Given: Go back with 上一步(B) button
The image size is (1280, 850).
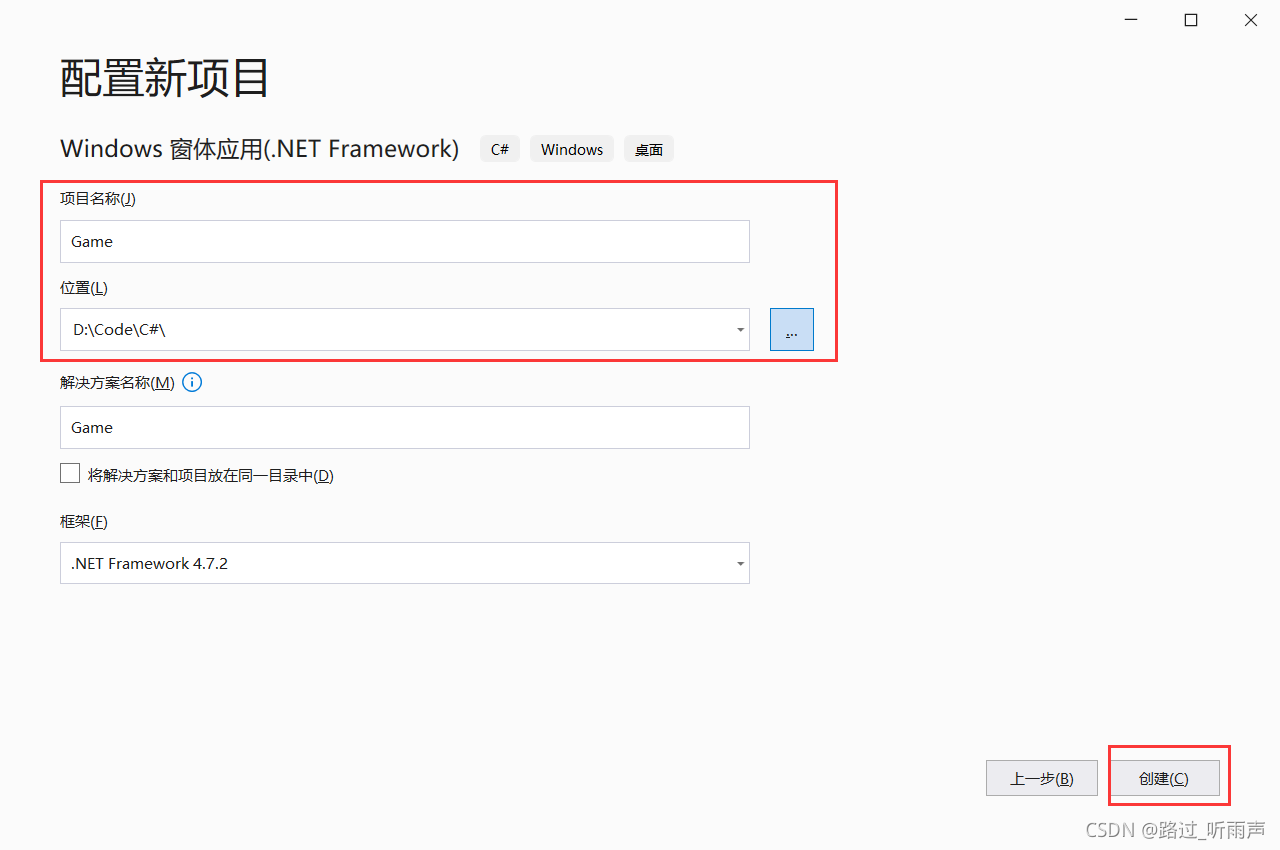Looking at the screenshot, I should 1042,778.
